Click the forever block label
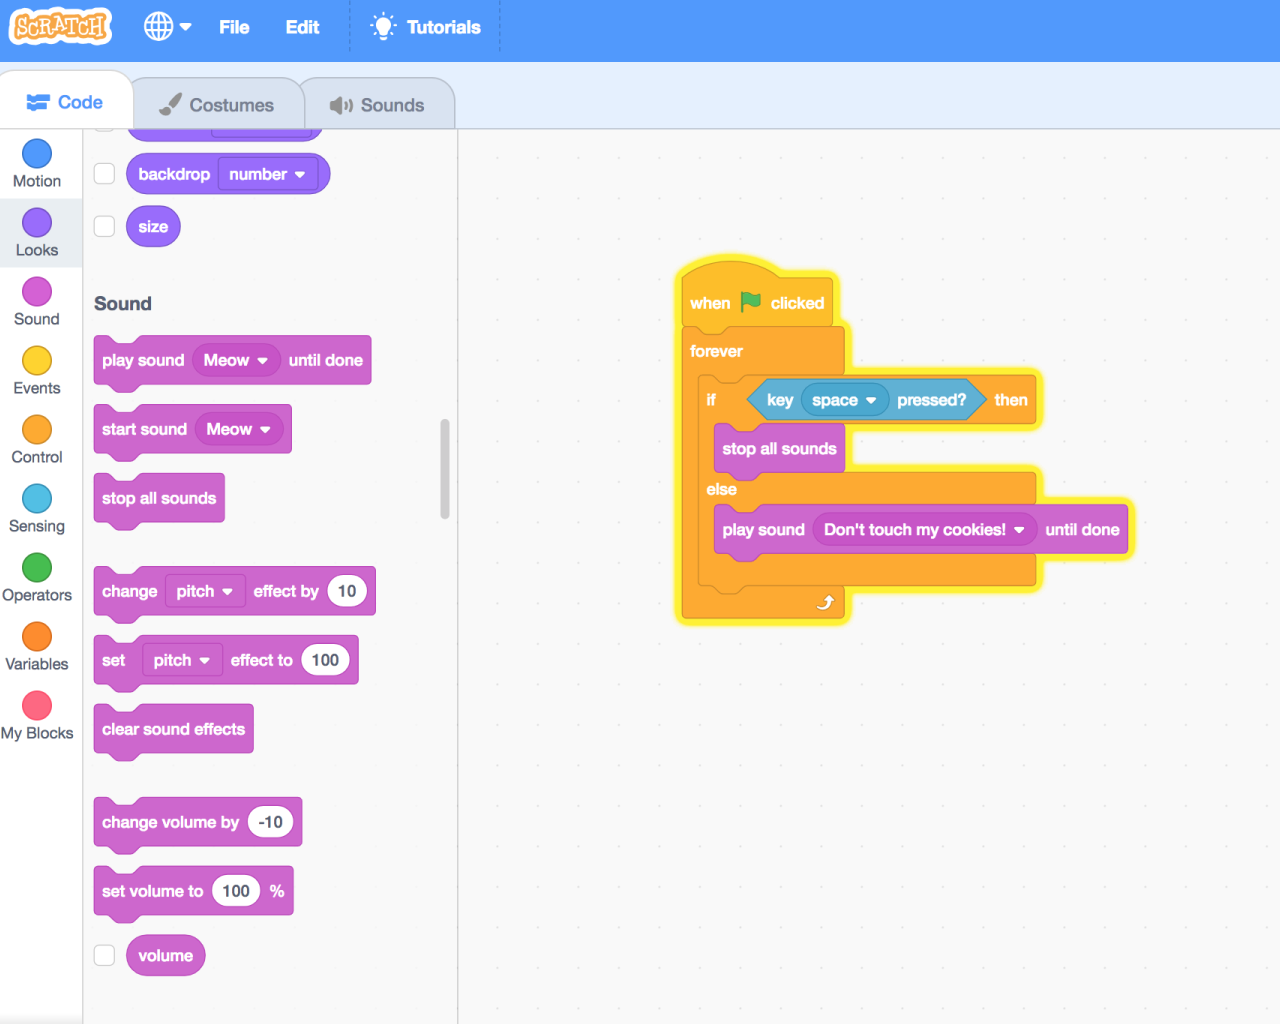The height and width of the screenshot is (1024, 1280). [716, 351]
